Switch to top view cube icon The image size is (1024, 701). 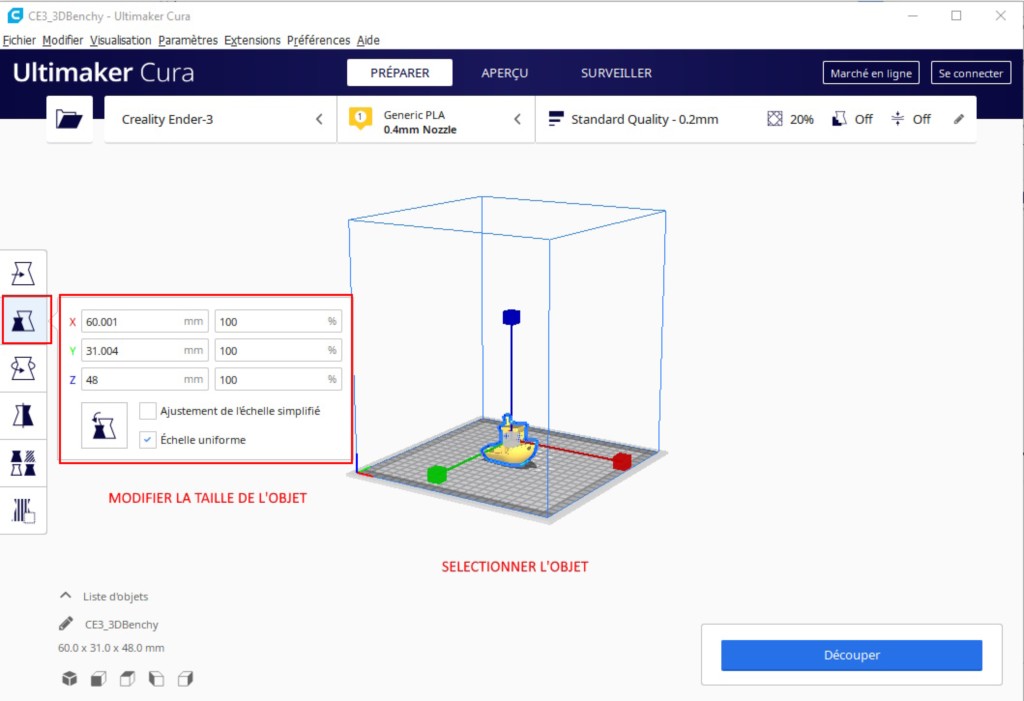[127, 678]
